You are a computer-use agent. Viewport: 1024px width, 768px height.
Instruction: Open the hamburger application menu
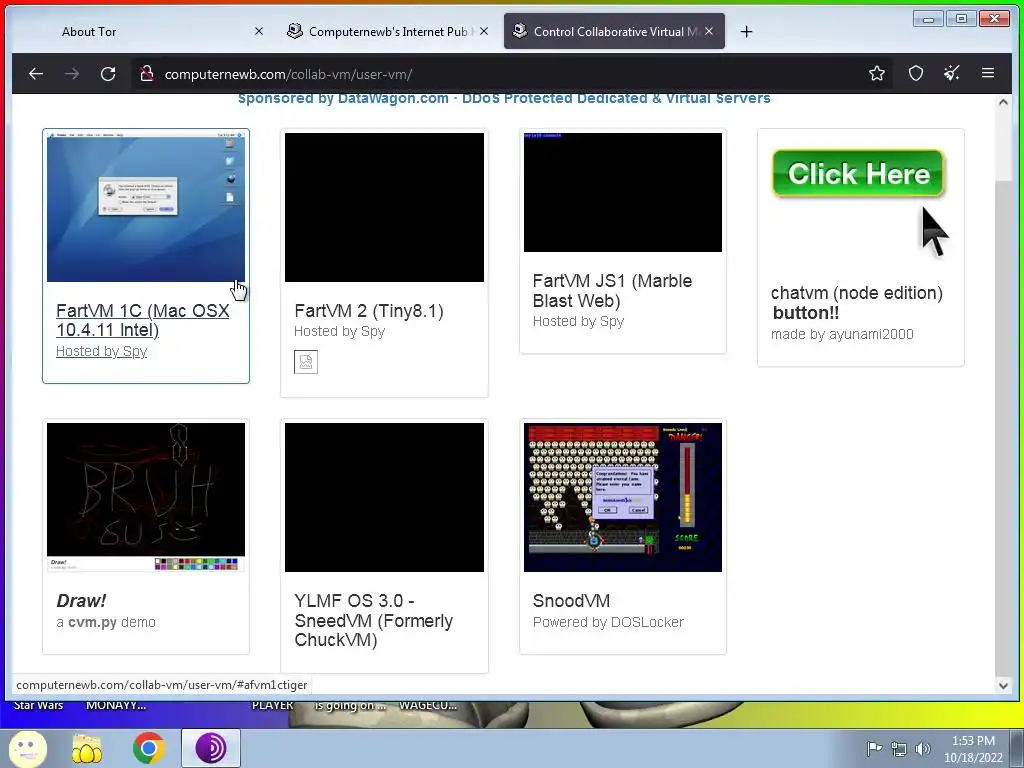pos(987,73)
